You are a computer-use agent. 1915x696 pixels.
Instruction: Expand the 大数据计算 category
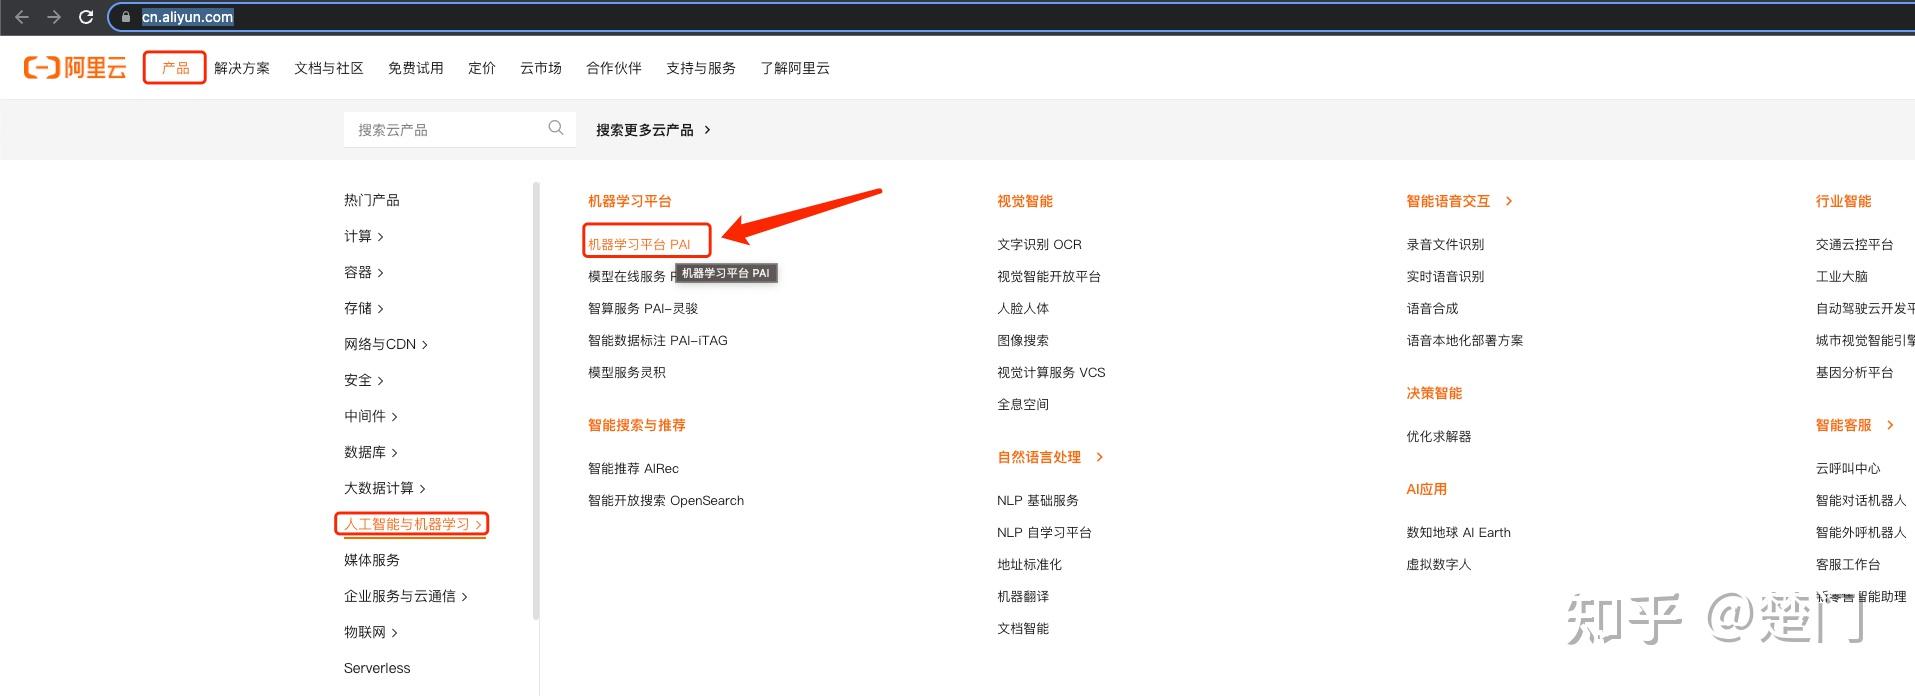click(385, 488)
